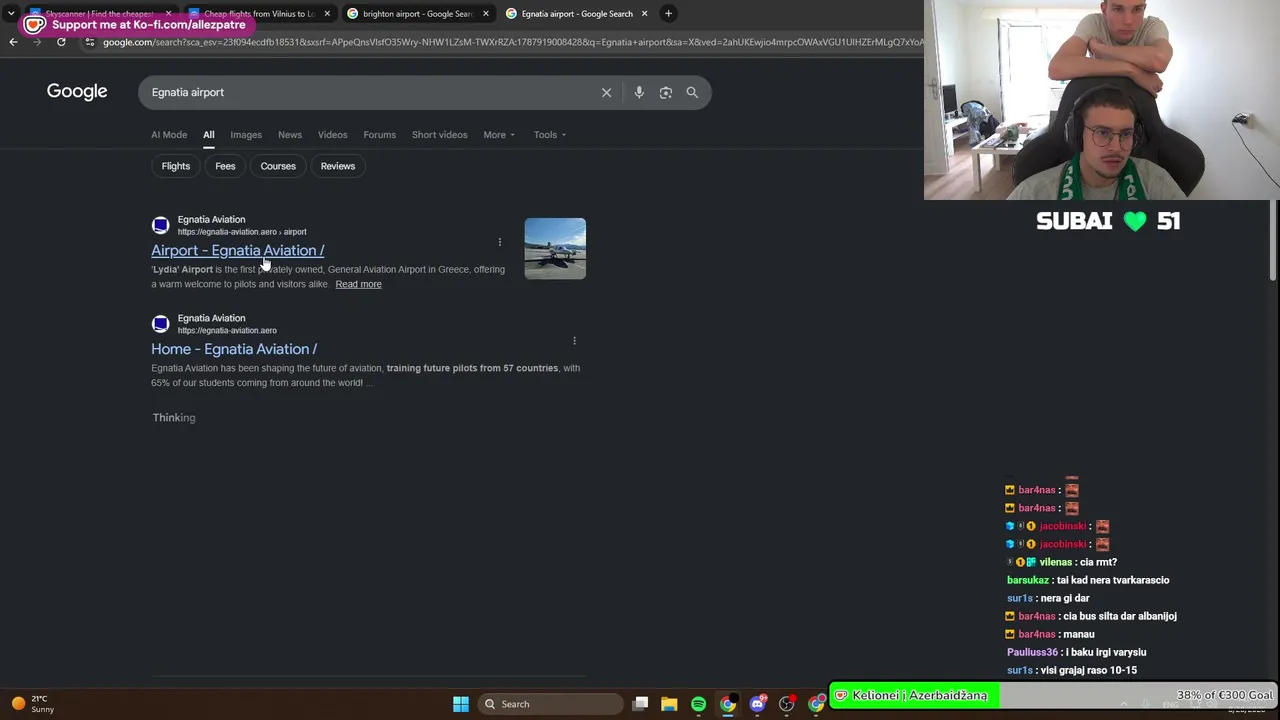This screenshot has height=720, width=1280.
Task: Open the Home - Egnatia Aviation link
Action: 234,349
